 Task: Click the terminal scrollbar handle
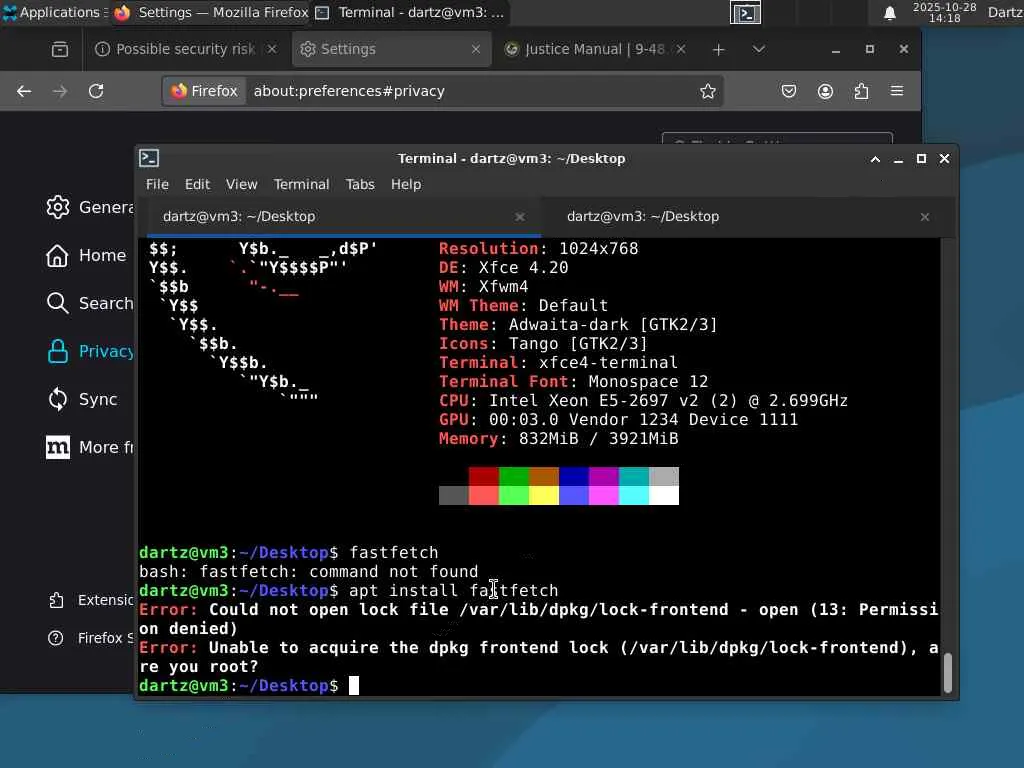[x=948, y=673]
